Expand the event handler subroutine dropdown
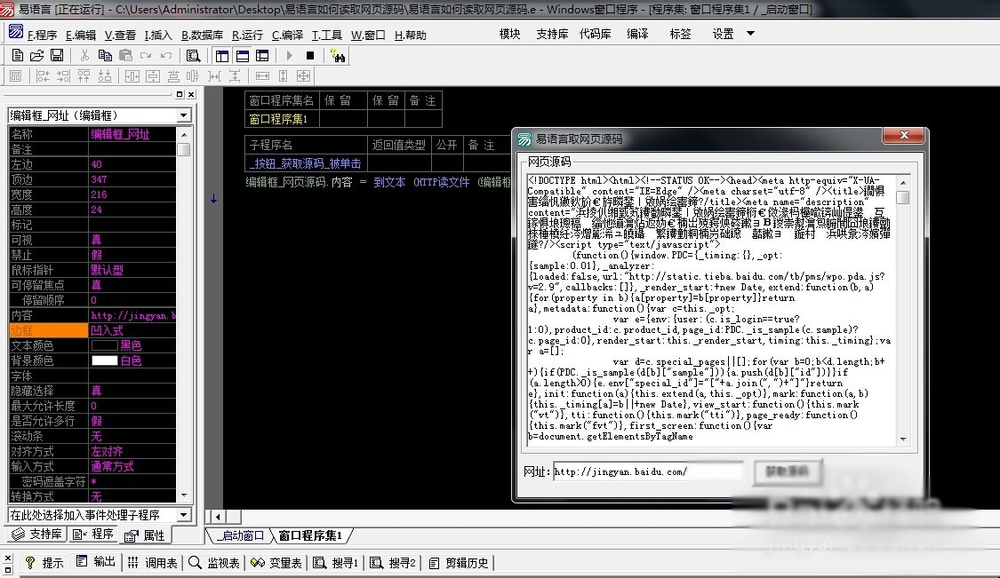This screenshot has height=578, width=1000. point(183,515)
